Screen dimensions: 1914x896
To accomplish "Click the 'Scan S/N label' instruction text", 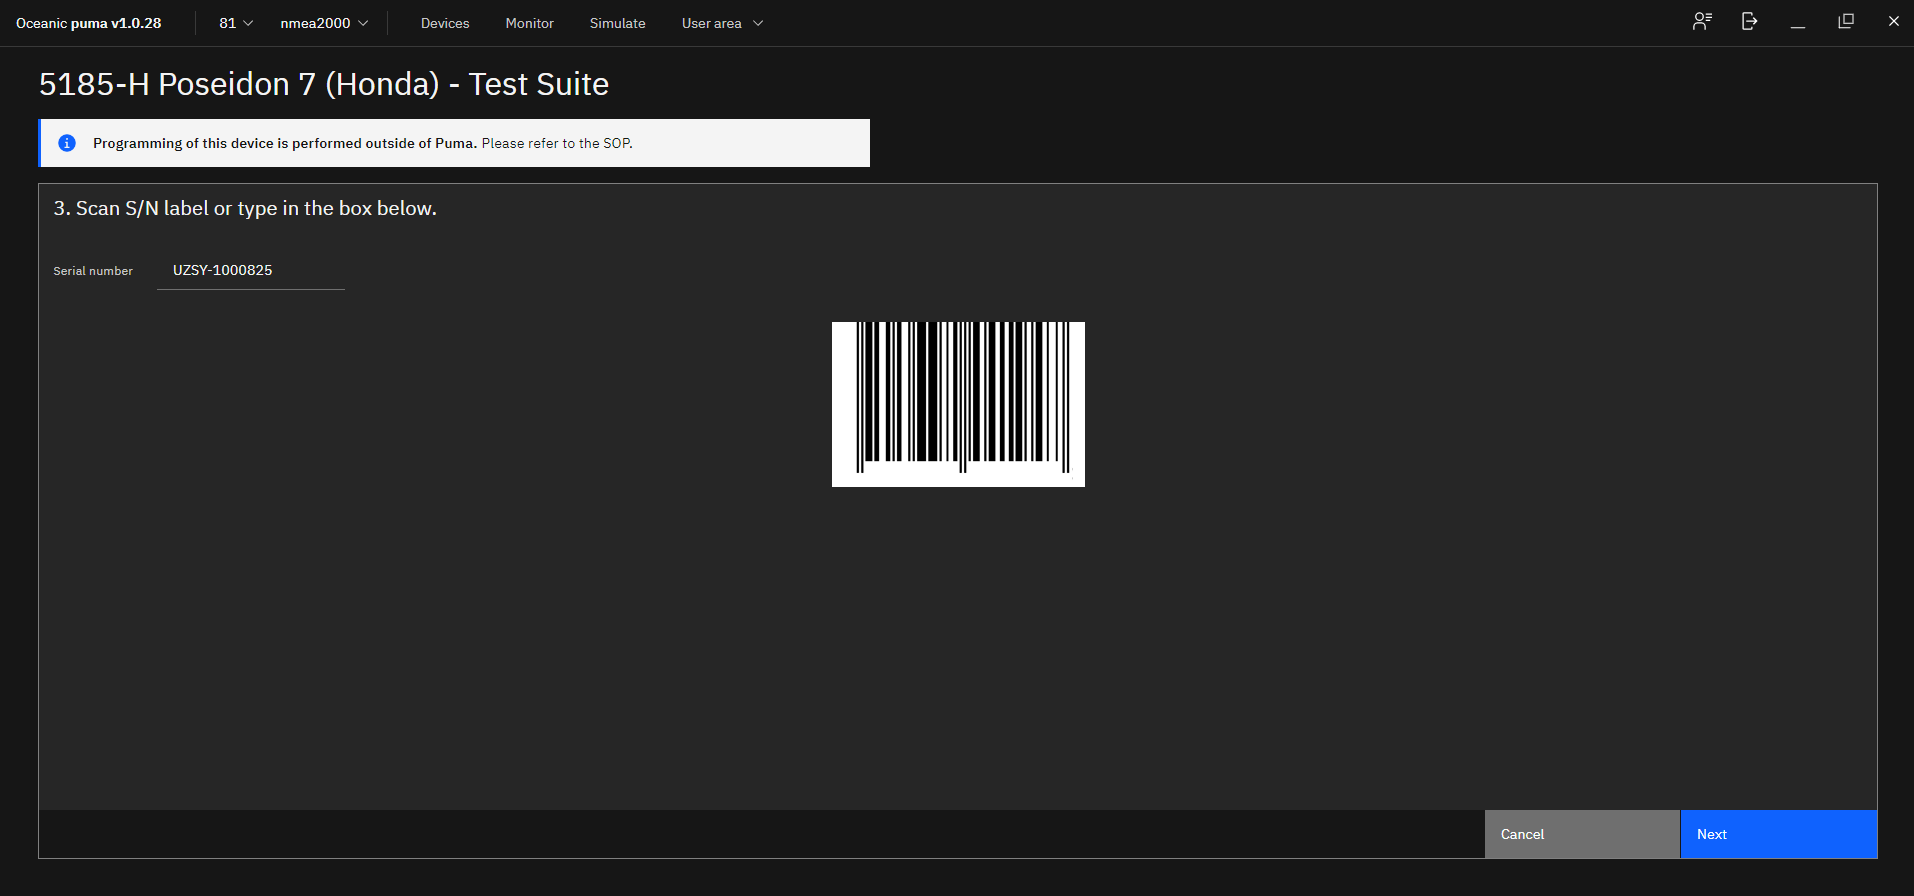I will coord(245,208).
